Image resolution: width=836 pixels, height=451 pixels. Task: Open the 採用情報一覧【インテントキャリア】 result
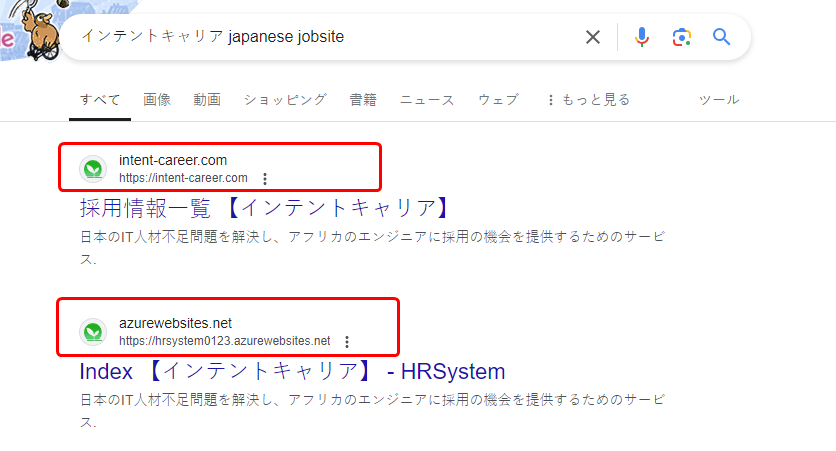coord(266,208)
